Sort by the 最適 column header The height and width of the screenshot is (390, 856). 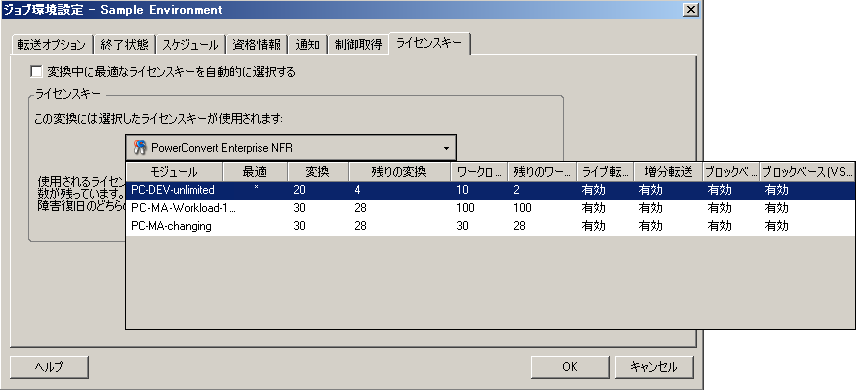255,172
